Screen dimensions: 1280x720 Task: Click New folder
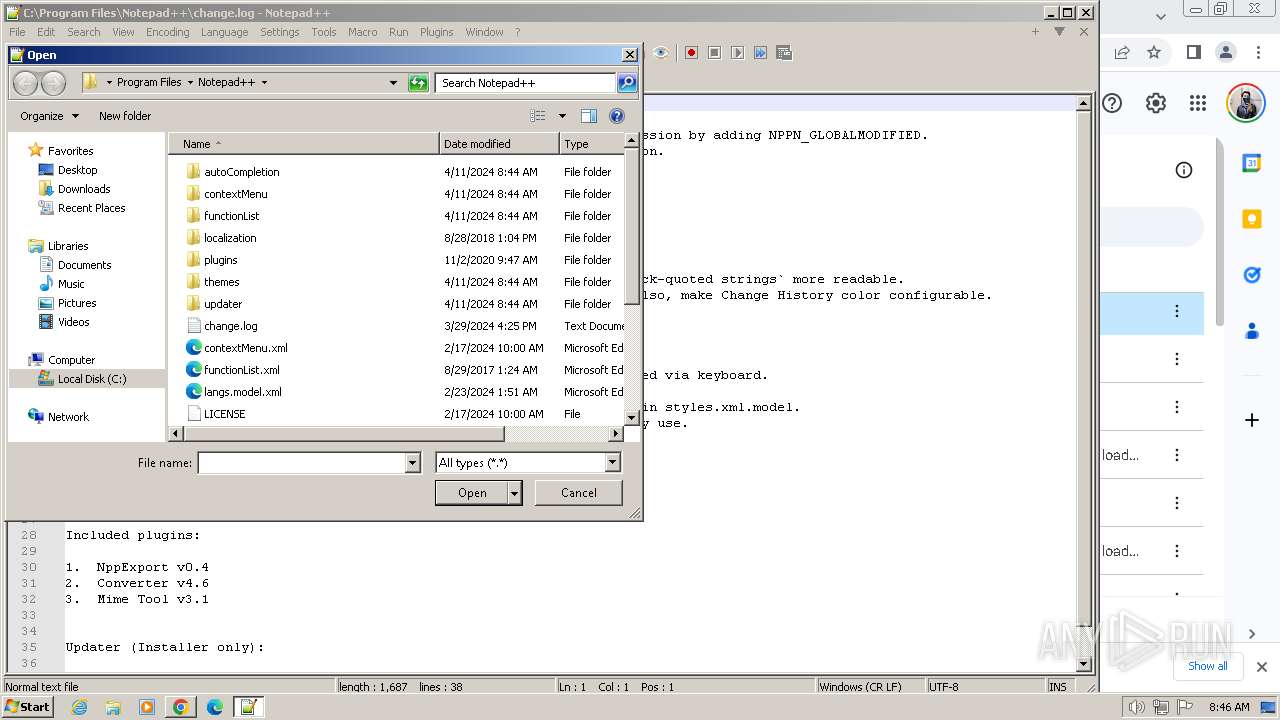pos(125,116)
